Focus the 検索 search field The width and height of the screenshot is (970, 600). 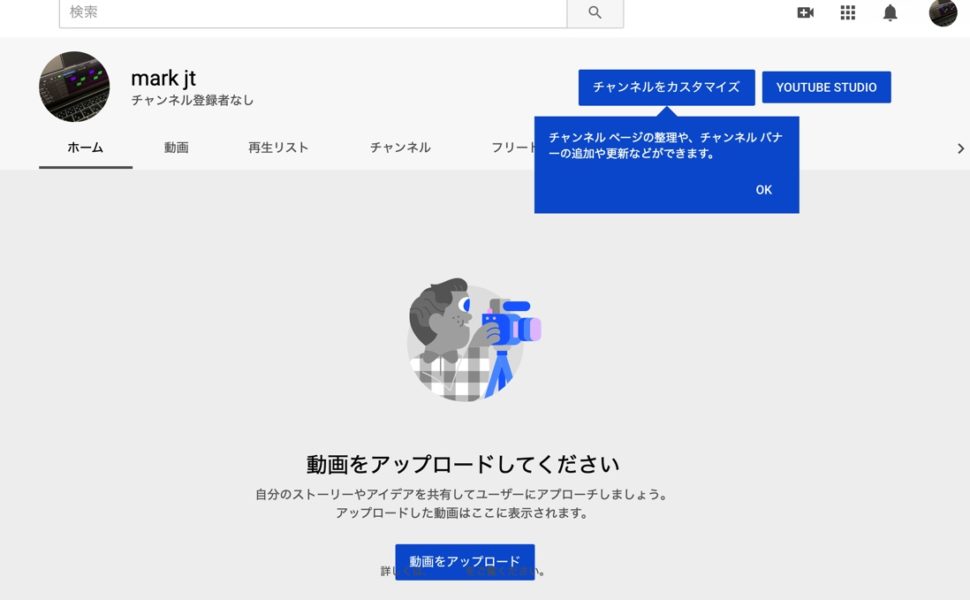point(313,12)
